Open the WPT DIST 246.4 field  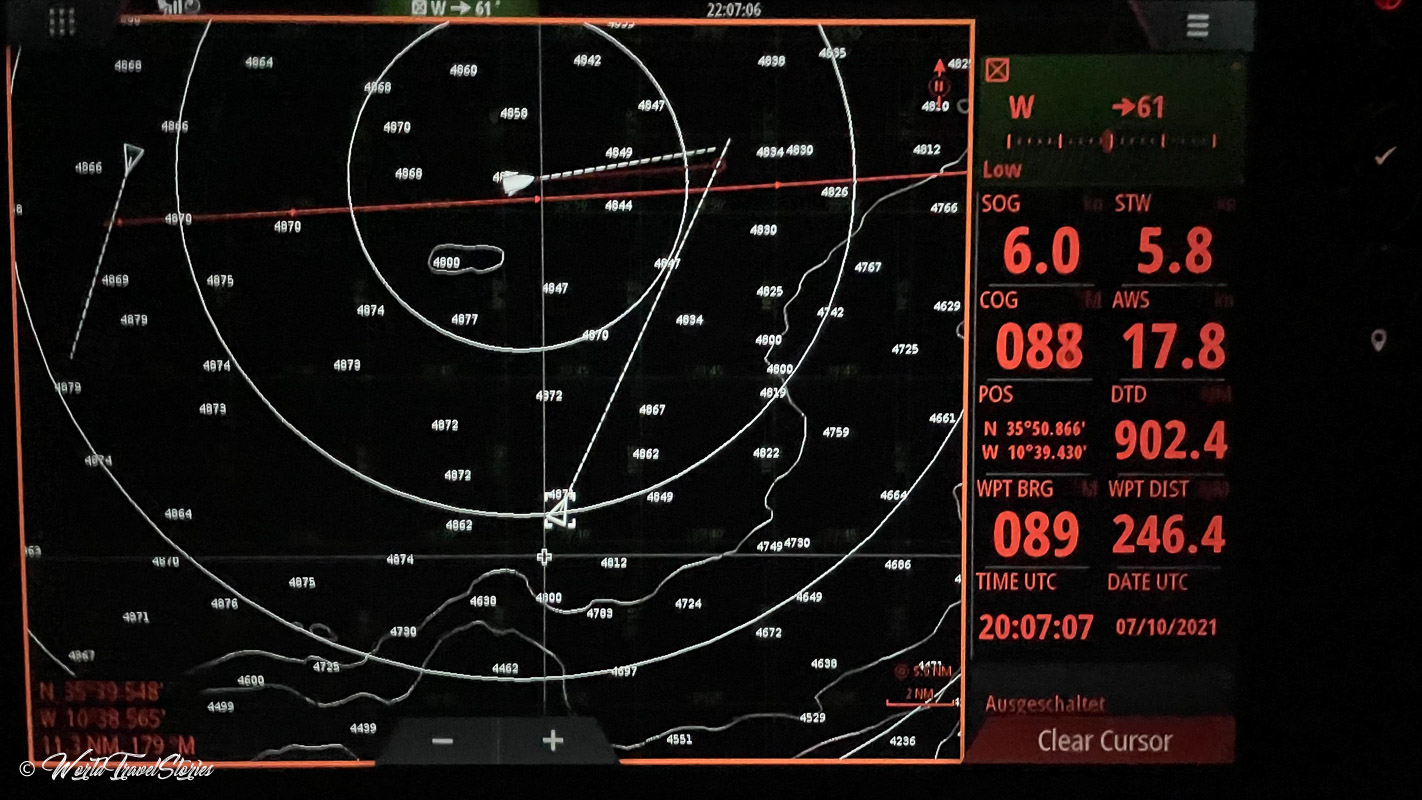(x=1168, y=523)
